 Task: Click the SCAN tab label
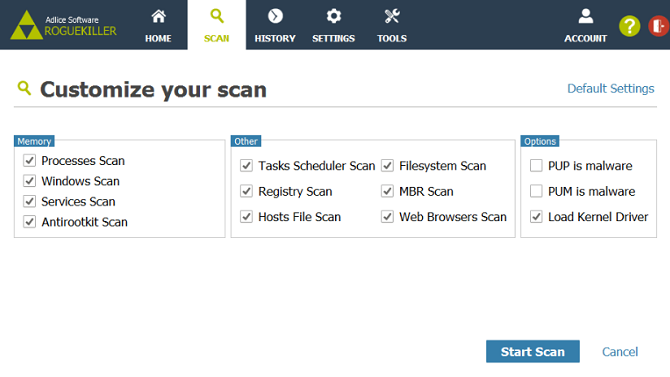[x=217, y=38]
